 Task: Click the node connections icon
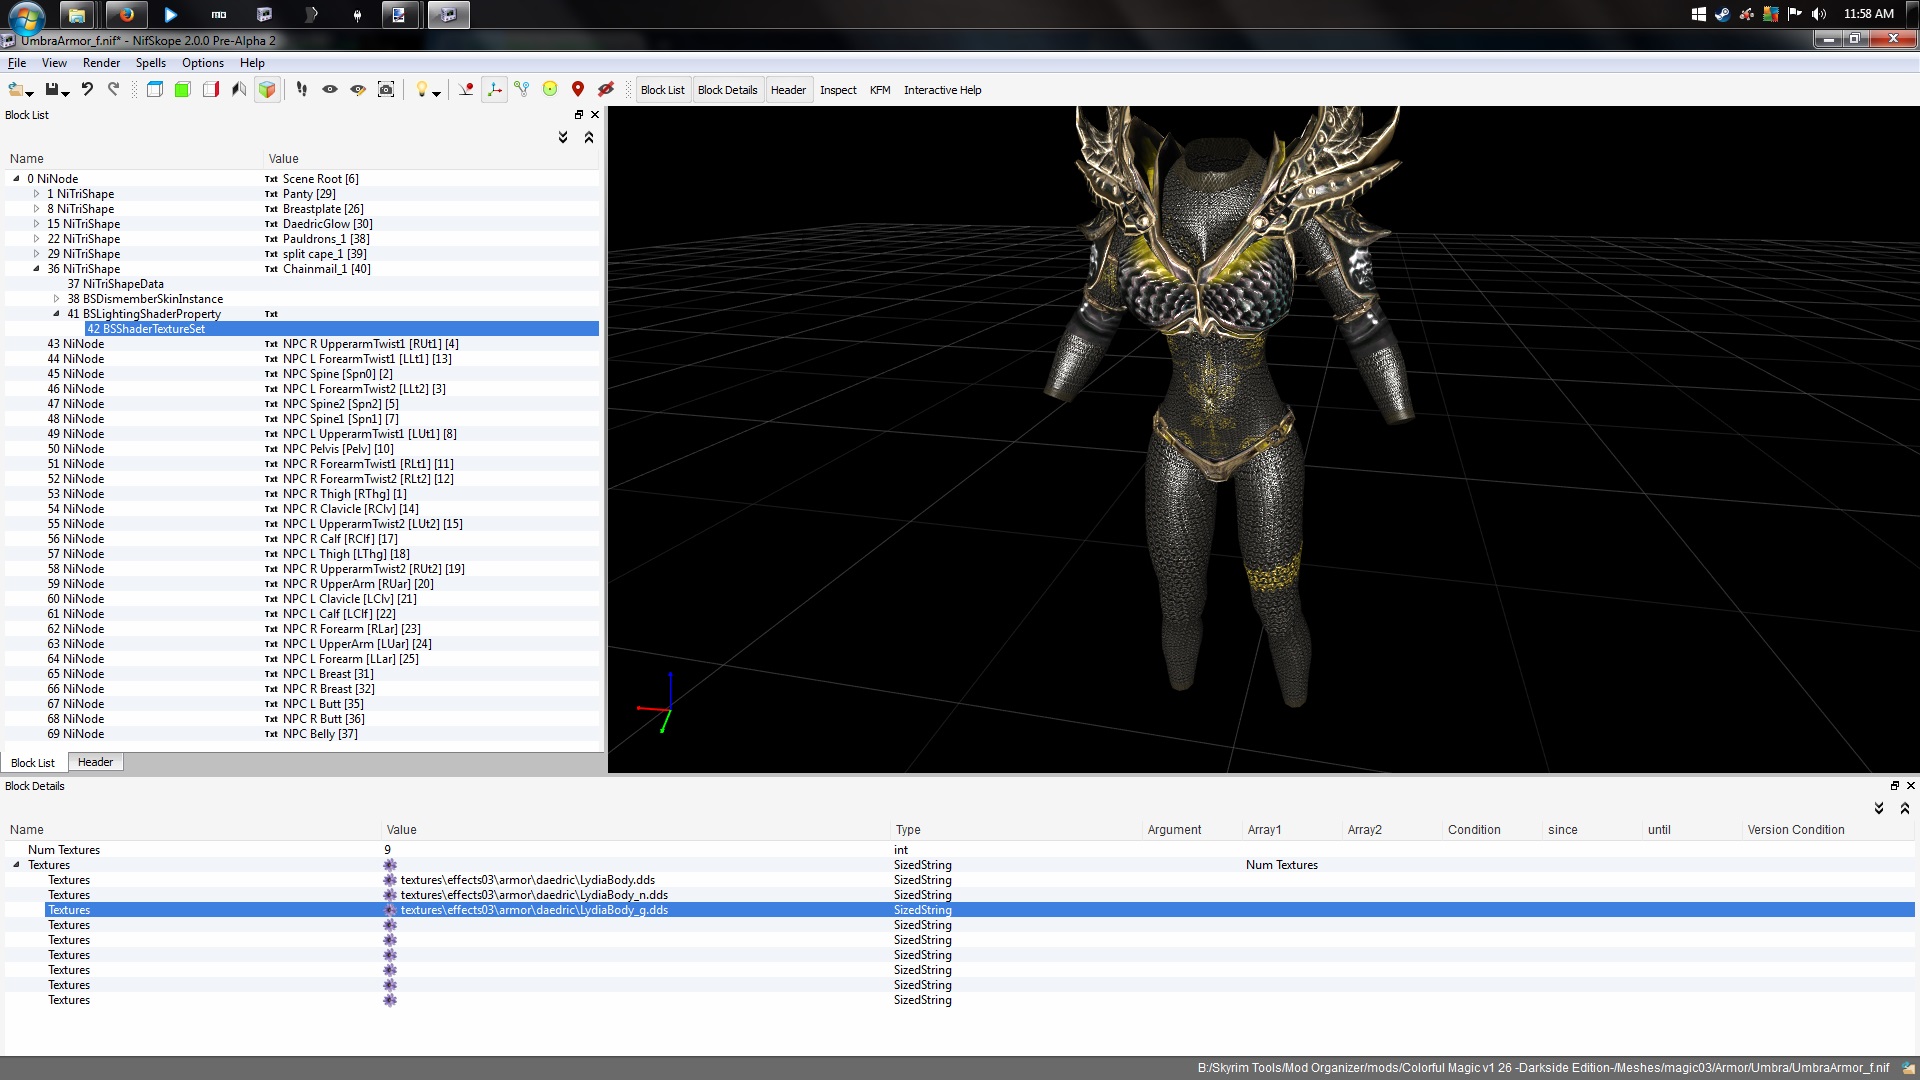point(522,90)
